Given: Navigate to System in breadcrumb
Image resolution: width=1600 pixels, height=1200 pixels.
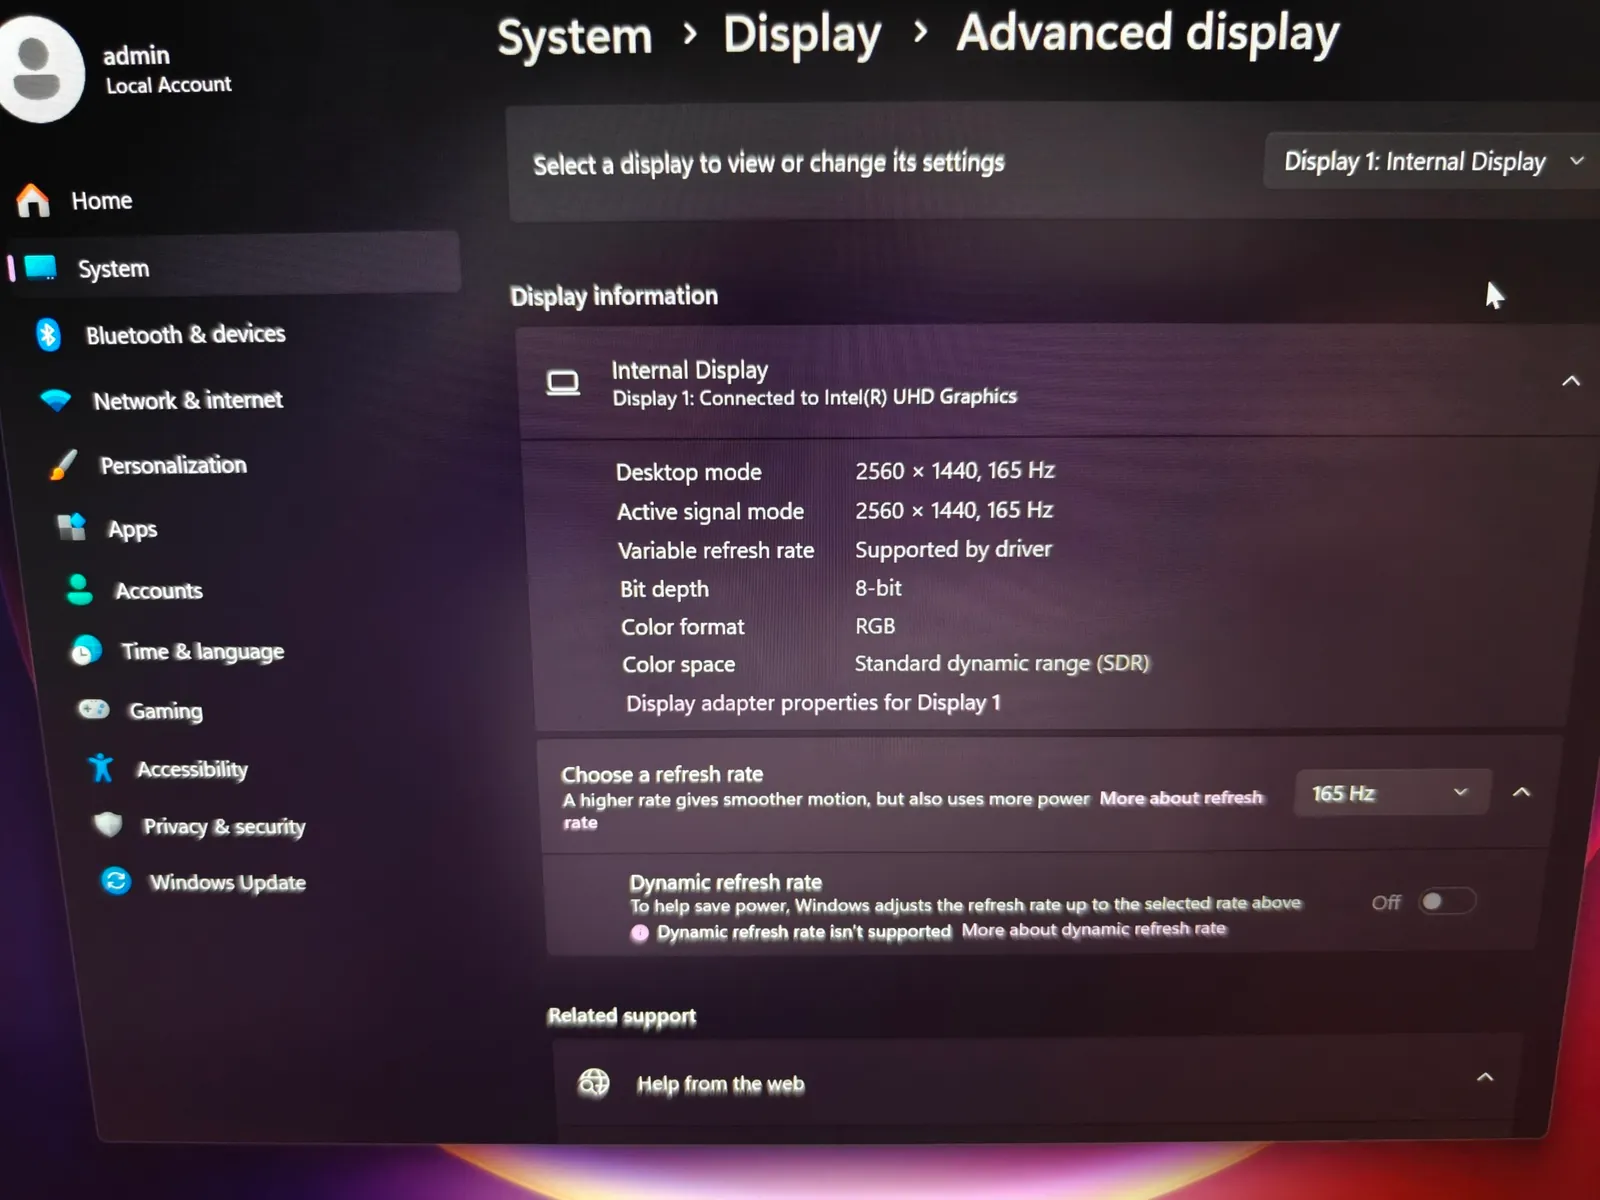Looking at the screenshot, I should [x=575, y=37].
